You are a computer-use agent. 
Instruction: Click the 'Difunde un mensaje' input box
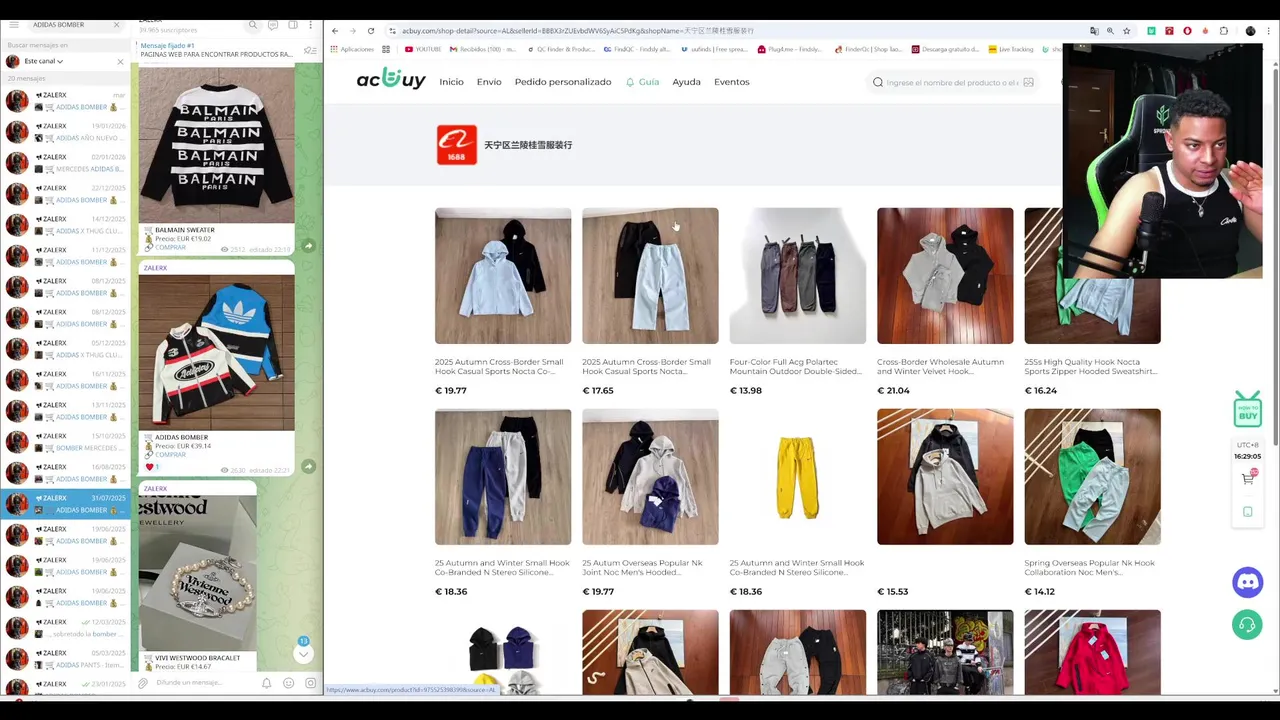pyautogui.click(x=205, y=683)
